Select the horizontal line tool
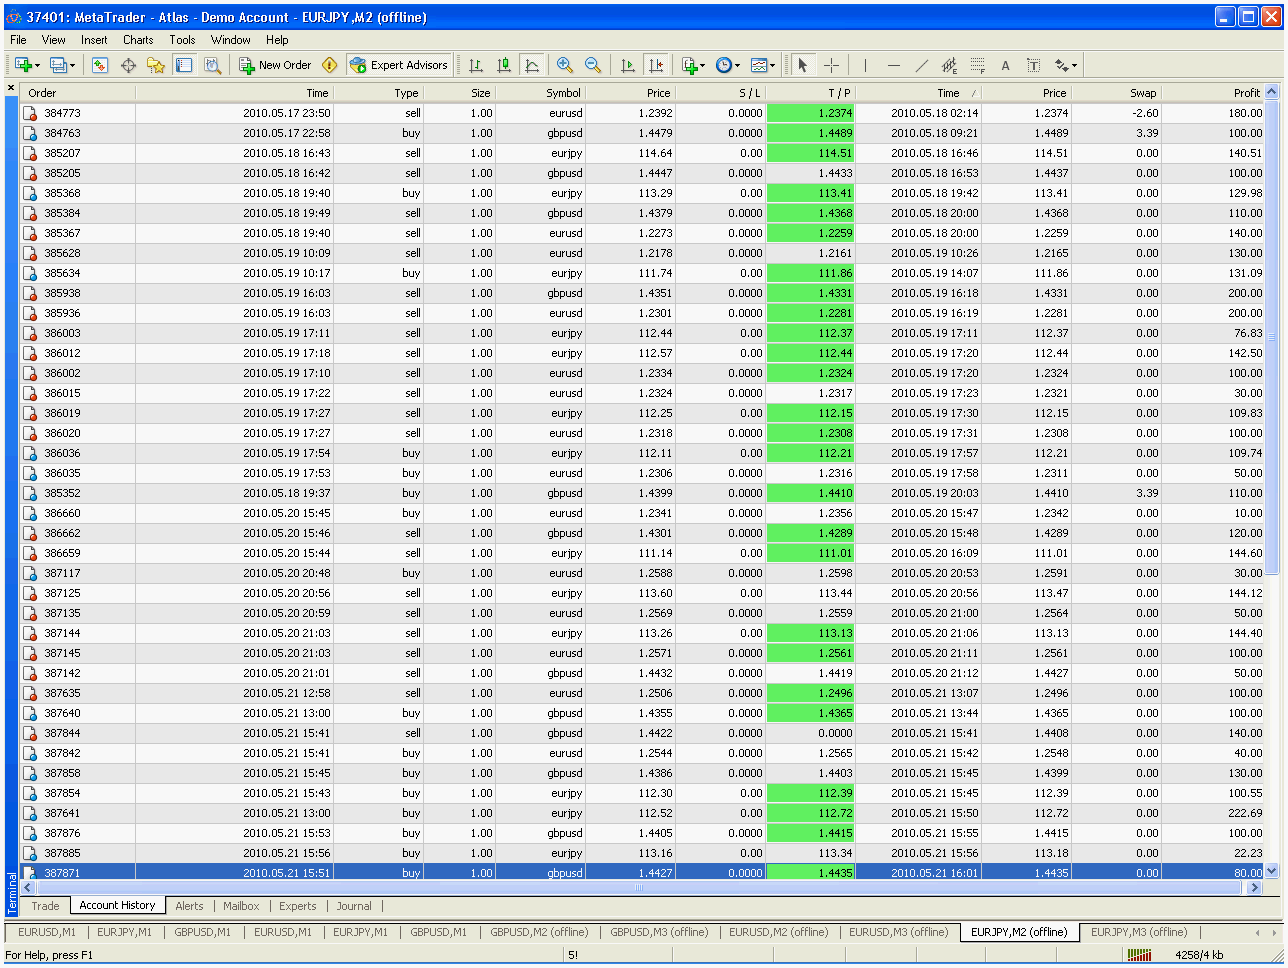The height and width of the screenshot is (968, 1288). click(x=893, y=65)
